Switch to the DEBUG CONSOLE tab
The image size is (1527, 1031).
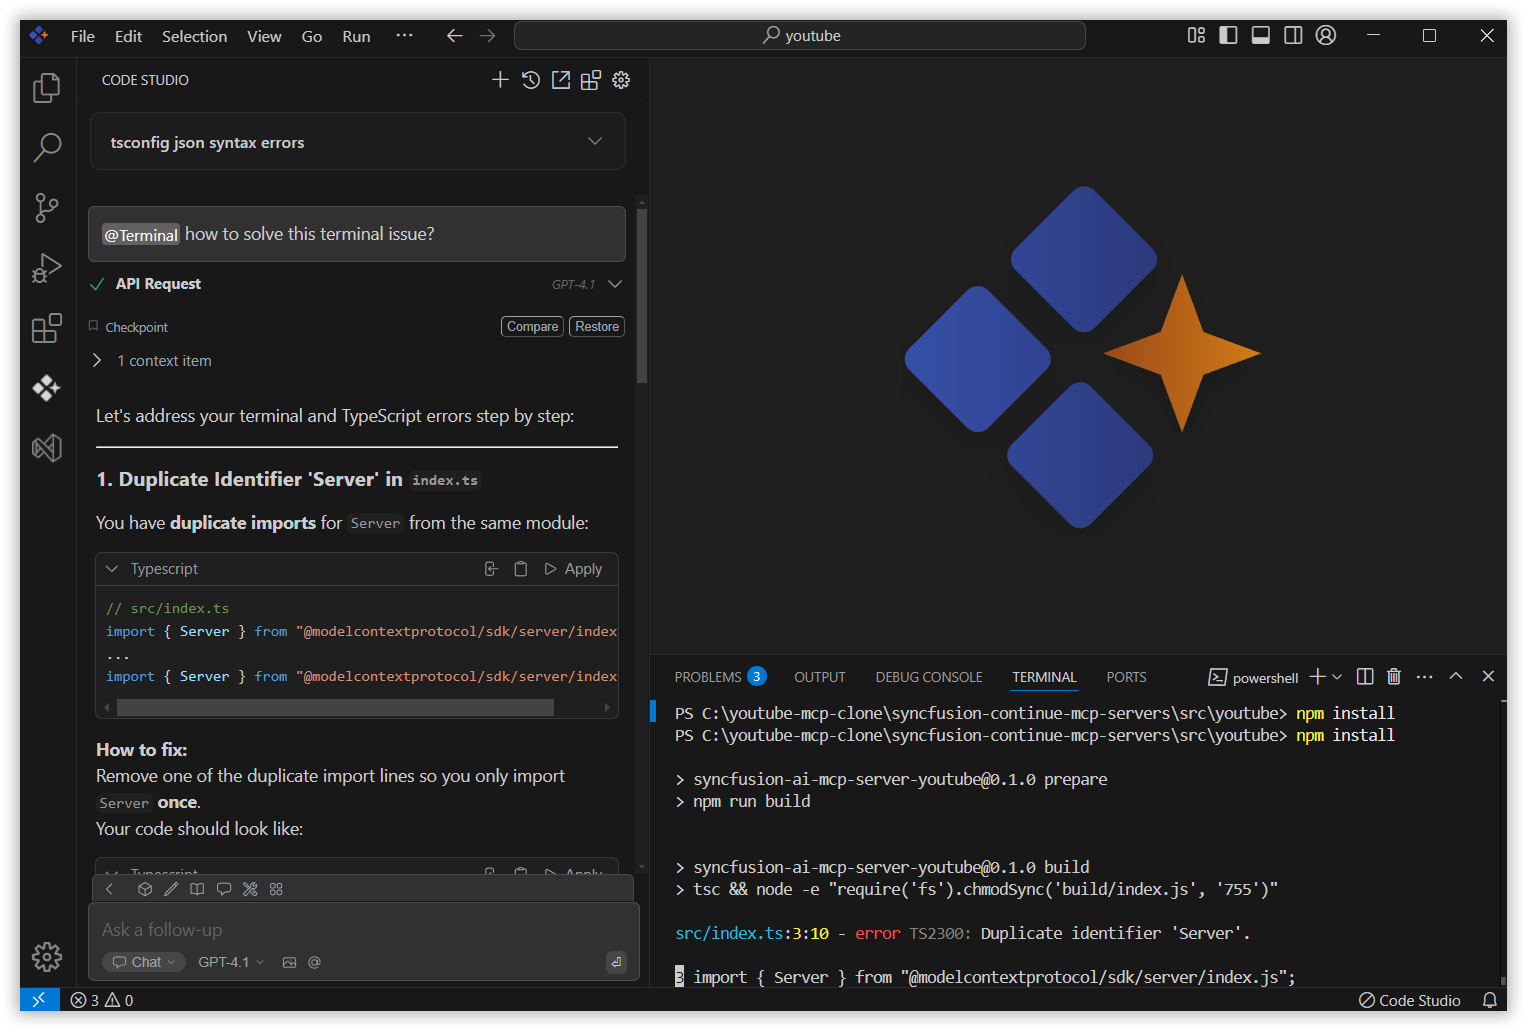[929, 677]
